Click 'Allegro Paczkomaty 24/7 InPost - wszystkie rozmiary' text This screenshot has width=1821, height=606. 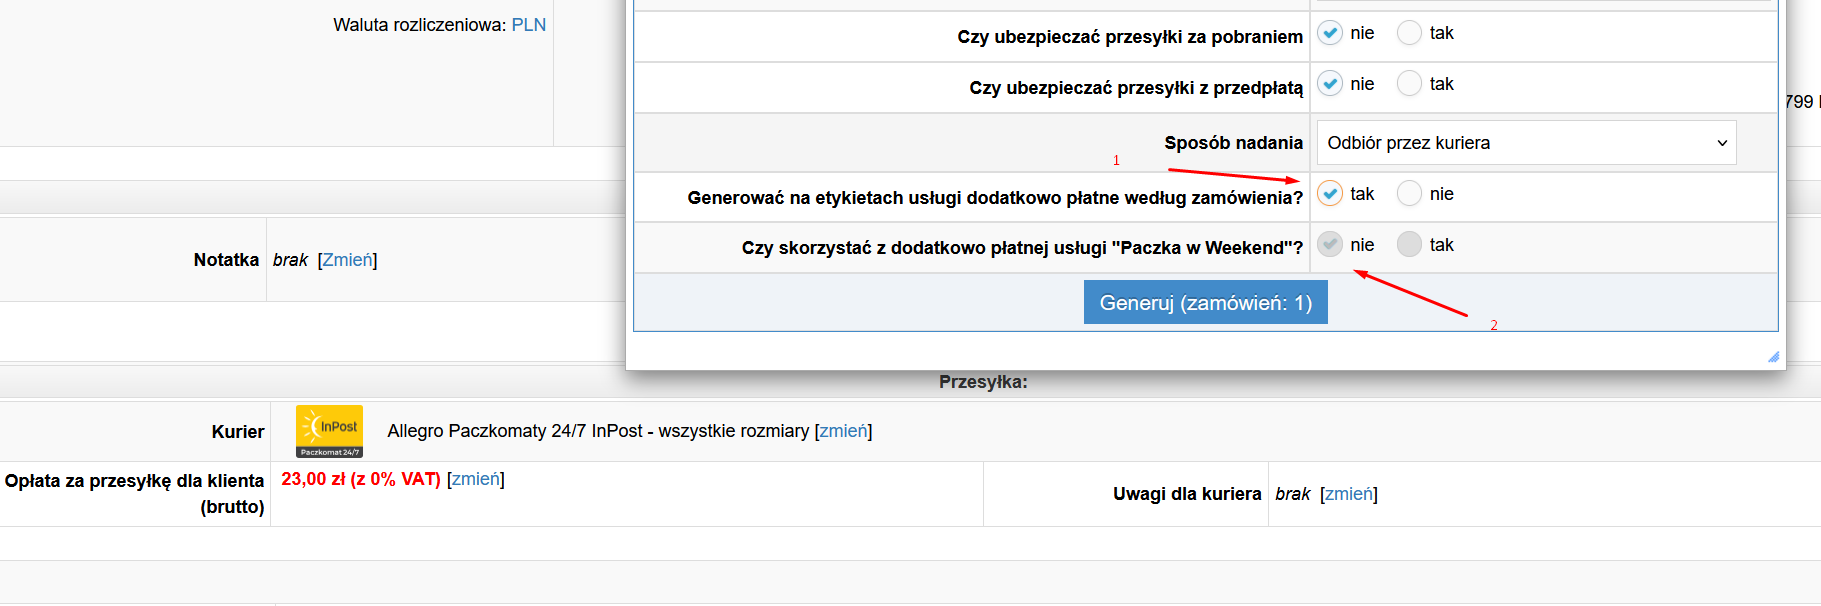click(x=598, y=431)
